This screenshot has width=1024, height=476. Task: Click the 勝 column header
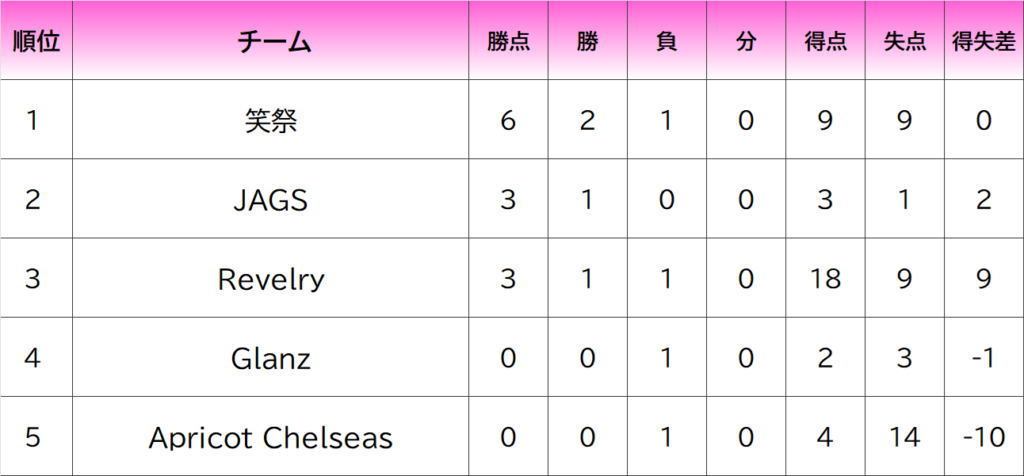(587, 41)
